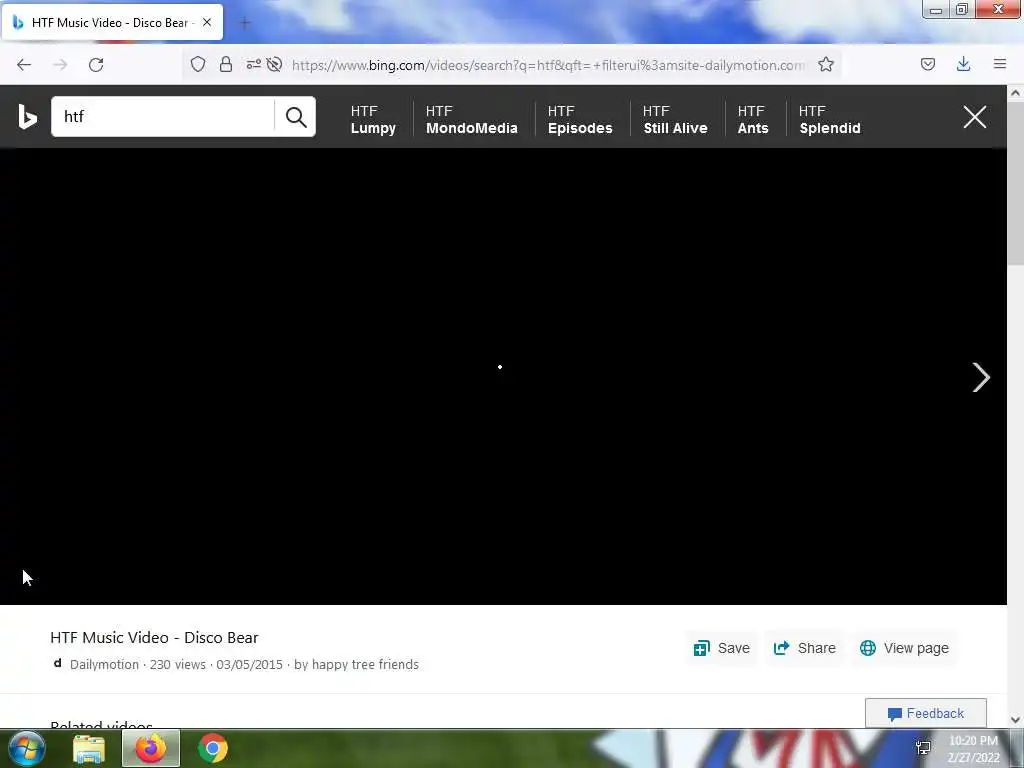Click the Dailymotion source text
The height and width of the screenshot is (768, 1024).
(x=104, y=664)
